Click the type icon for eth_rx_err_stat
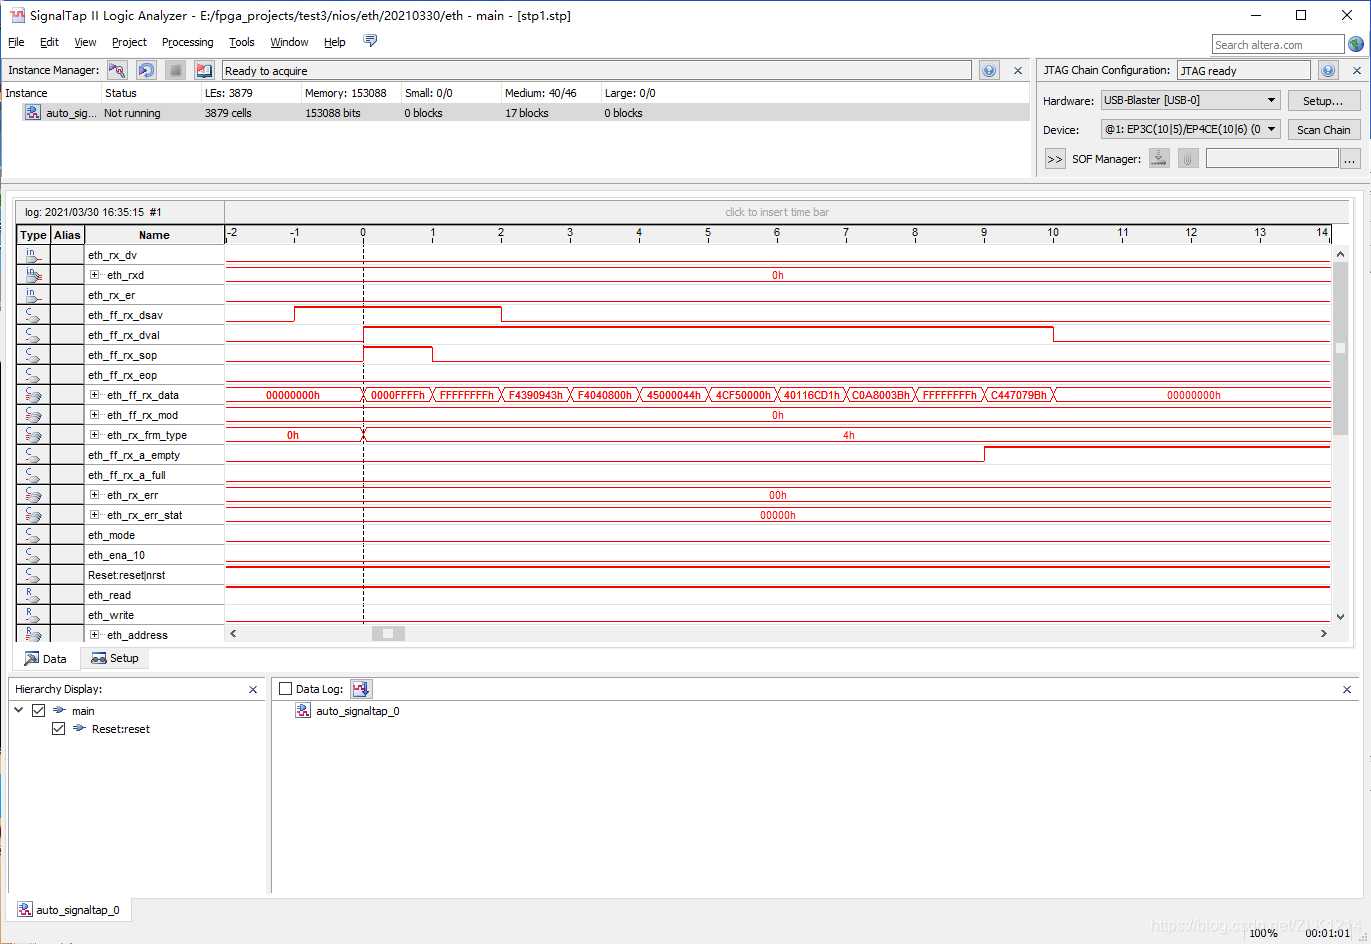 tap(33, 515)
